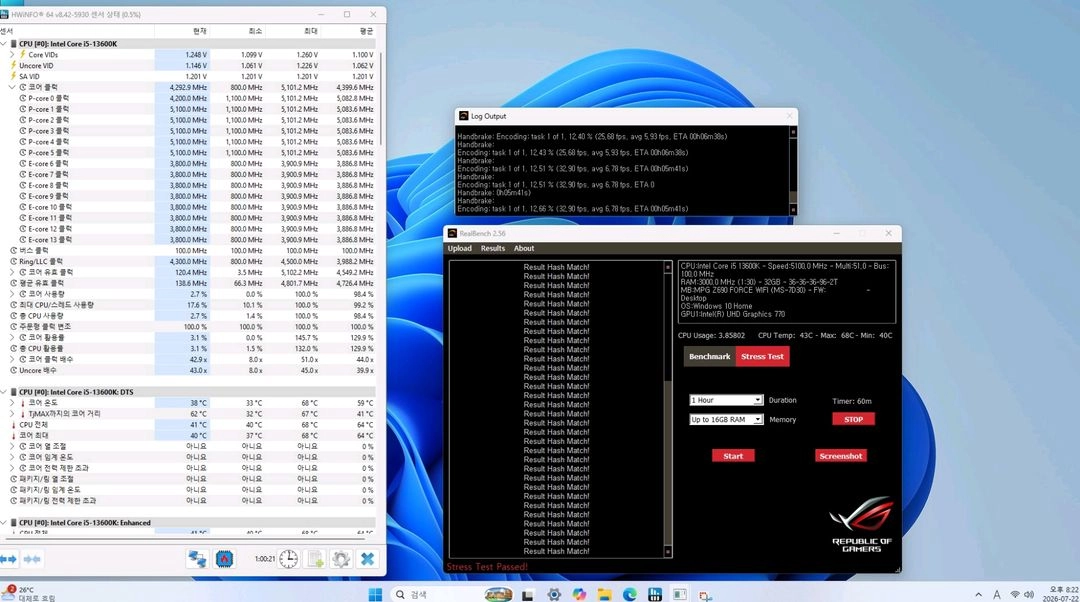Open Microsoft Edge in taskbar
This screenshot has height=602, width=1080.
[630, 594]
